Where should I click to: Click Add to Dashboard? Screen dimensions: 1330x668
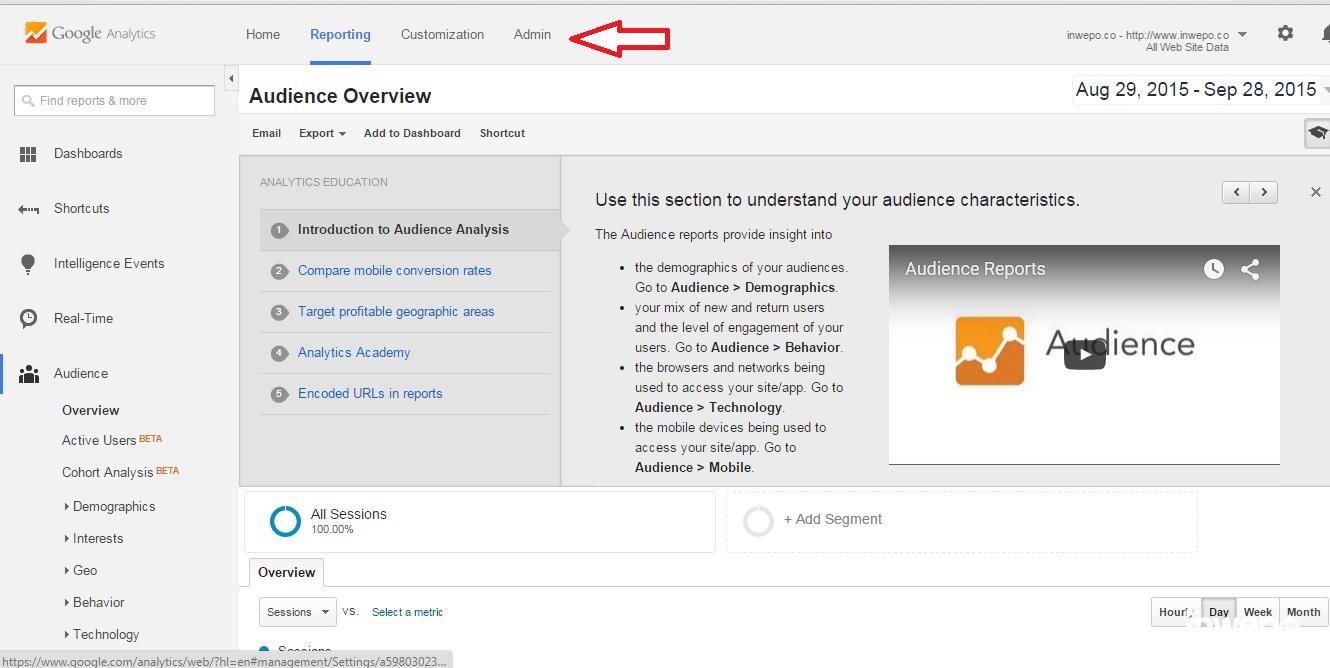click(x=412, y=133)
